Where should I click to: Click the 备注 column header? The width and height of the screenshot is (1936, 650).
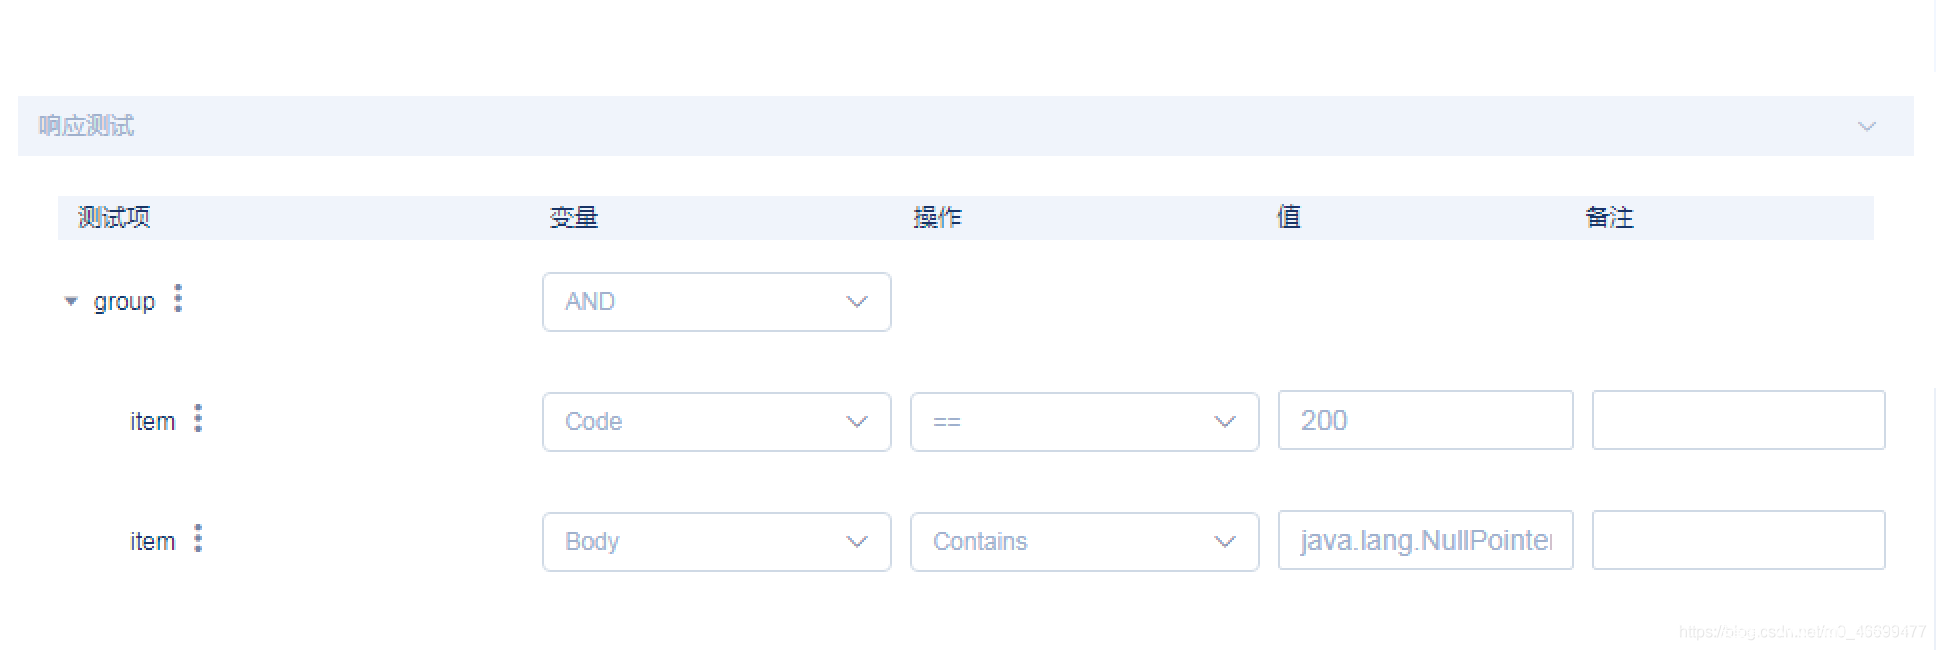1609,217
